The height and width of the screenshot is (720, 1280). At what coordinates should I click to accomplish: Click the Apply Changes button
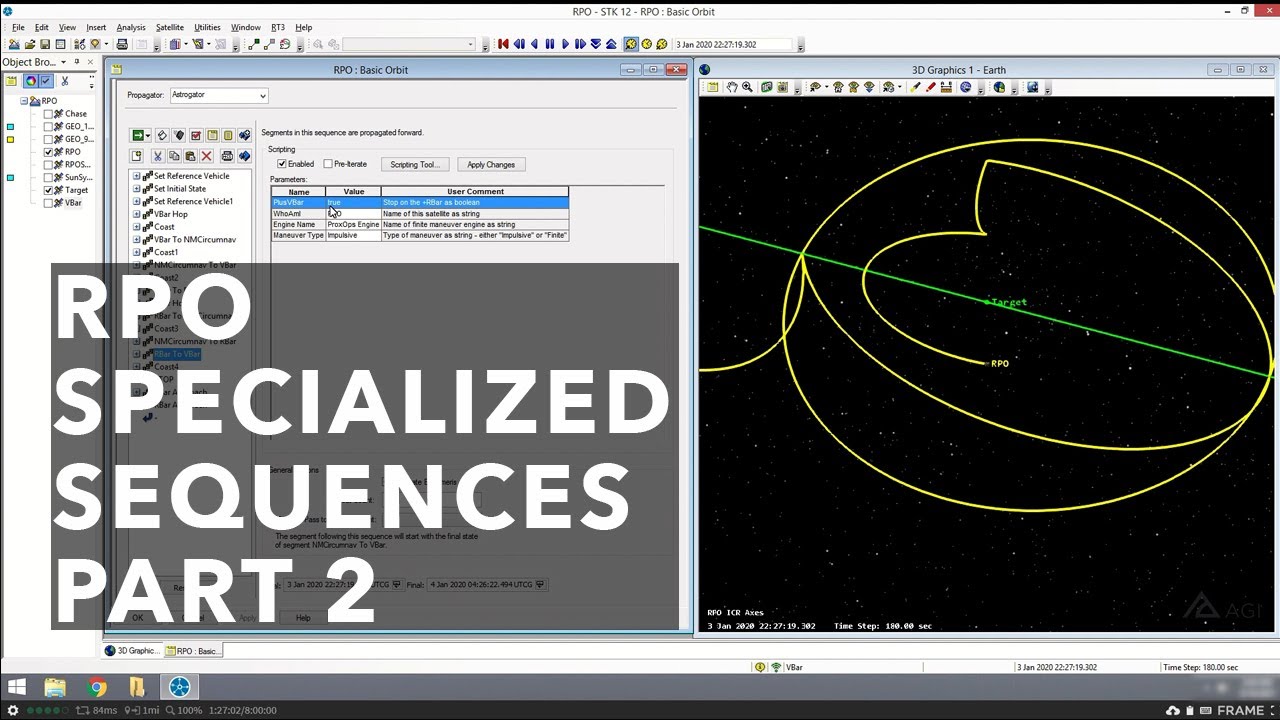(491, 164)
